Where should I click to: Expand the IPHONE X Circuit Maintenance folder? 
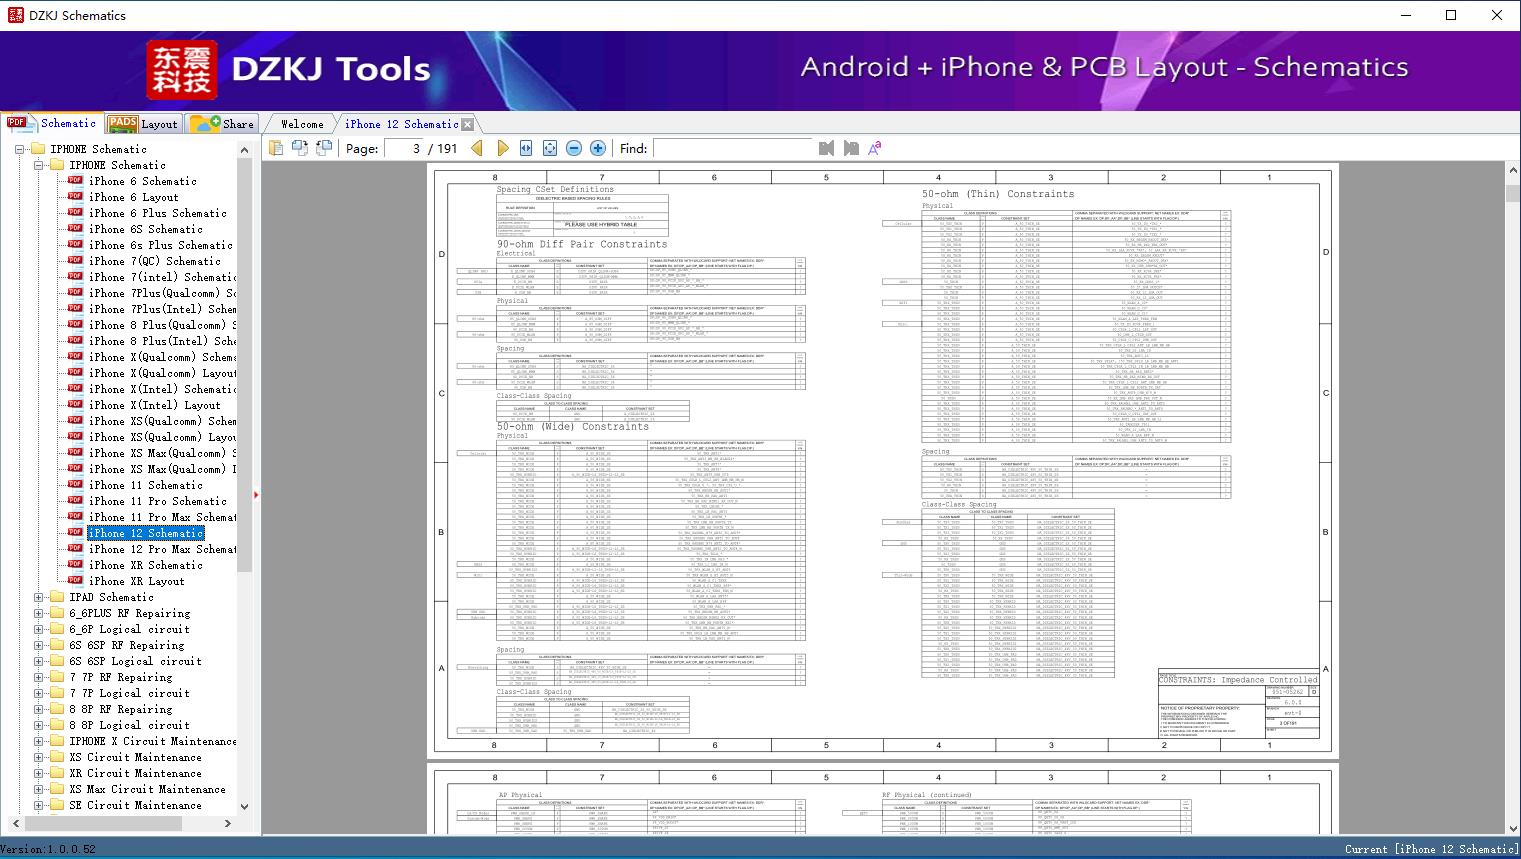tap(38, 741)
